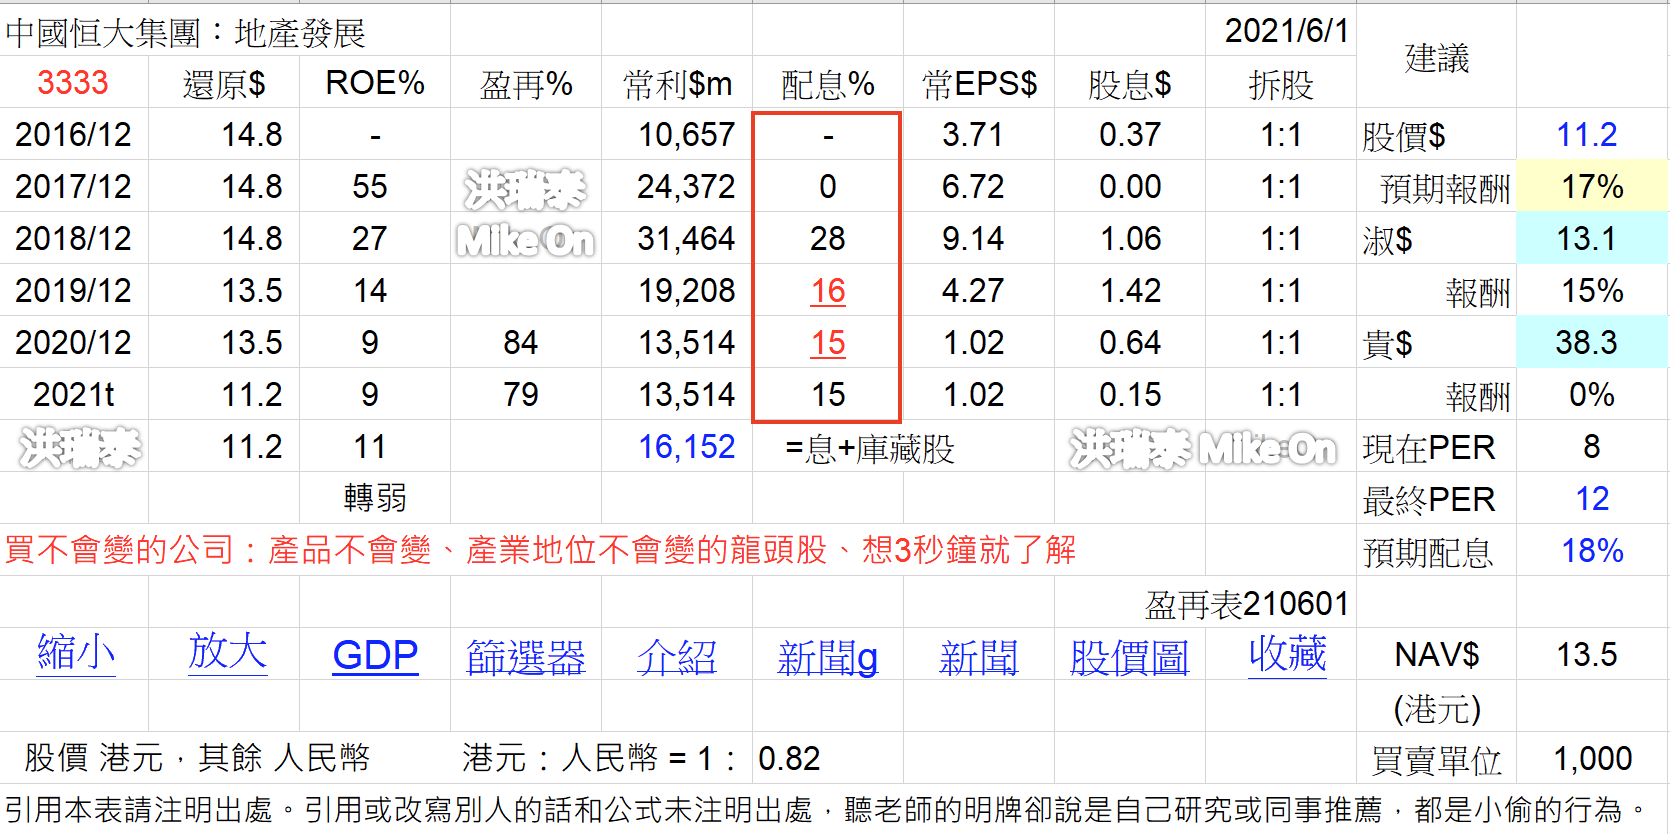Open the 篩選器 link
The height and width of the screenshot is (834, 1670).
click(526, 658)
